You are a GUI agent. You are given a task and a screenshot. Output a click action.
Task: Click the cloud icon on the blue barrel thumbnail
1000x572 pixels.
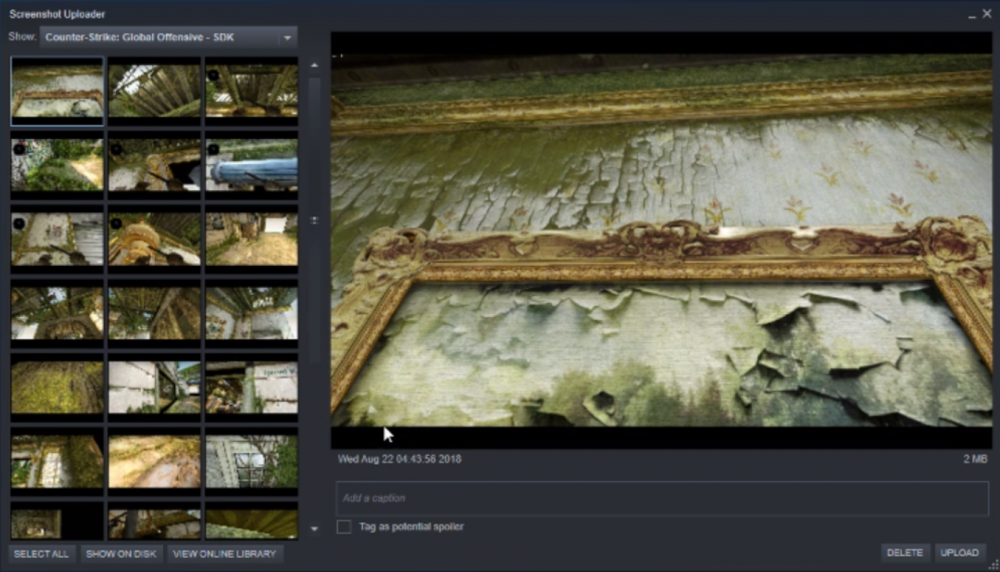[x=213, y=150]
